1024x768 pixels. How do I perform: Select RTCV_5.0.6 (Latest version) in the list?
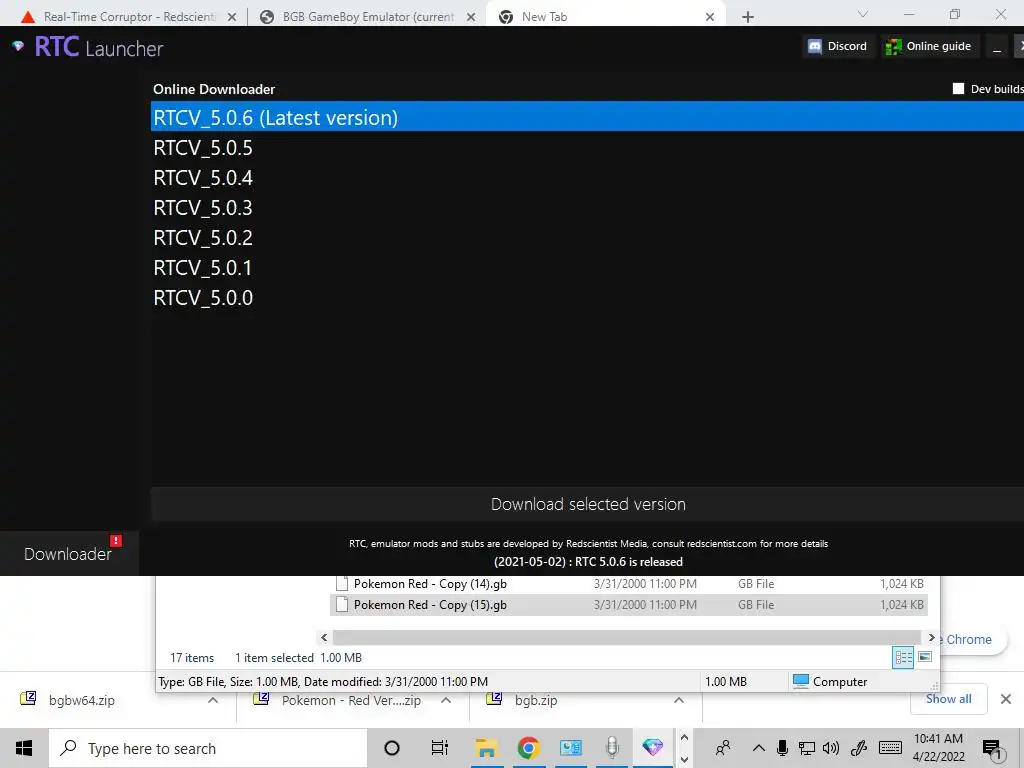[587, 117]
